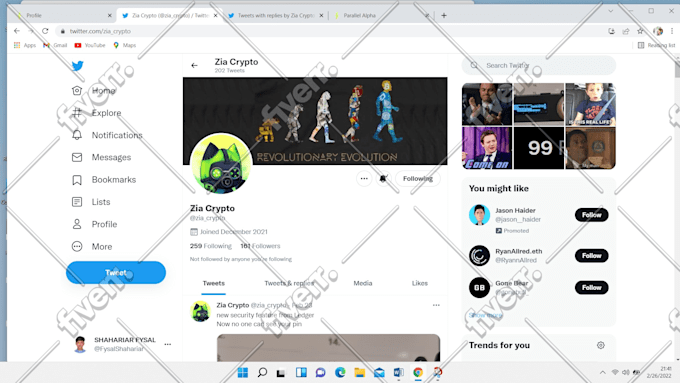This screenshot has height=383, width=680.
Task: Open Profile in the sidebar
Action: [94, 224]
